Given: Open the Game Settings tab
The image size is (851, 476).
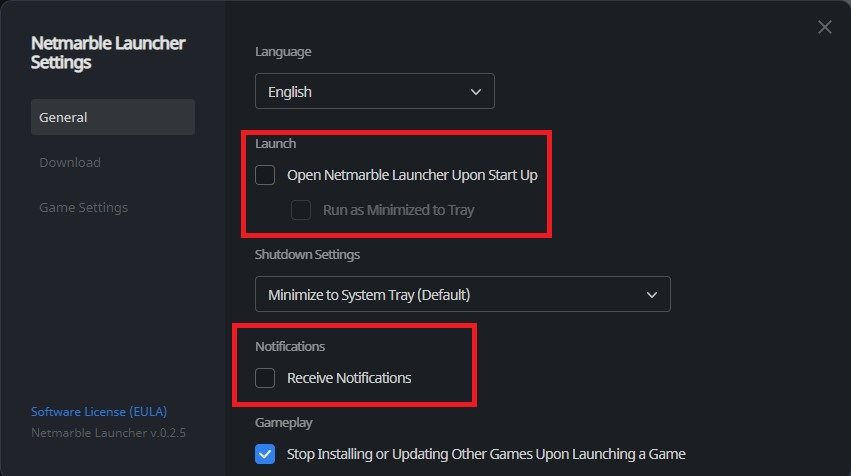Looking at the screenshot, I should 84,207.
